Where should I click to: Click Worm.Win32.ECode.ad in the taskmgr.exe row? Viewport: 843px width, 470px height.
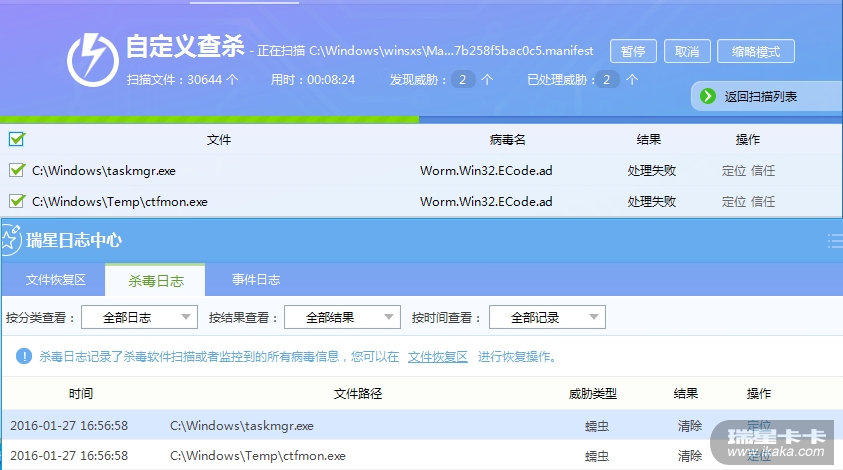pyautogui.click(x=486, y=171)
